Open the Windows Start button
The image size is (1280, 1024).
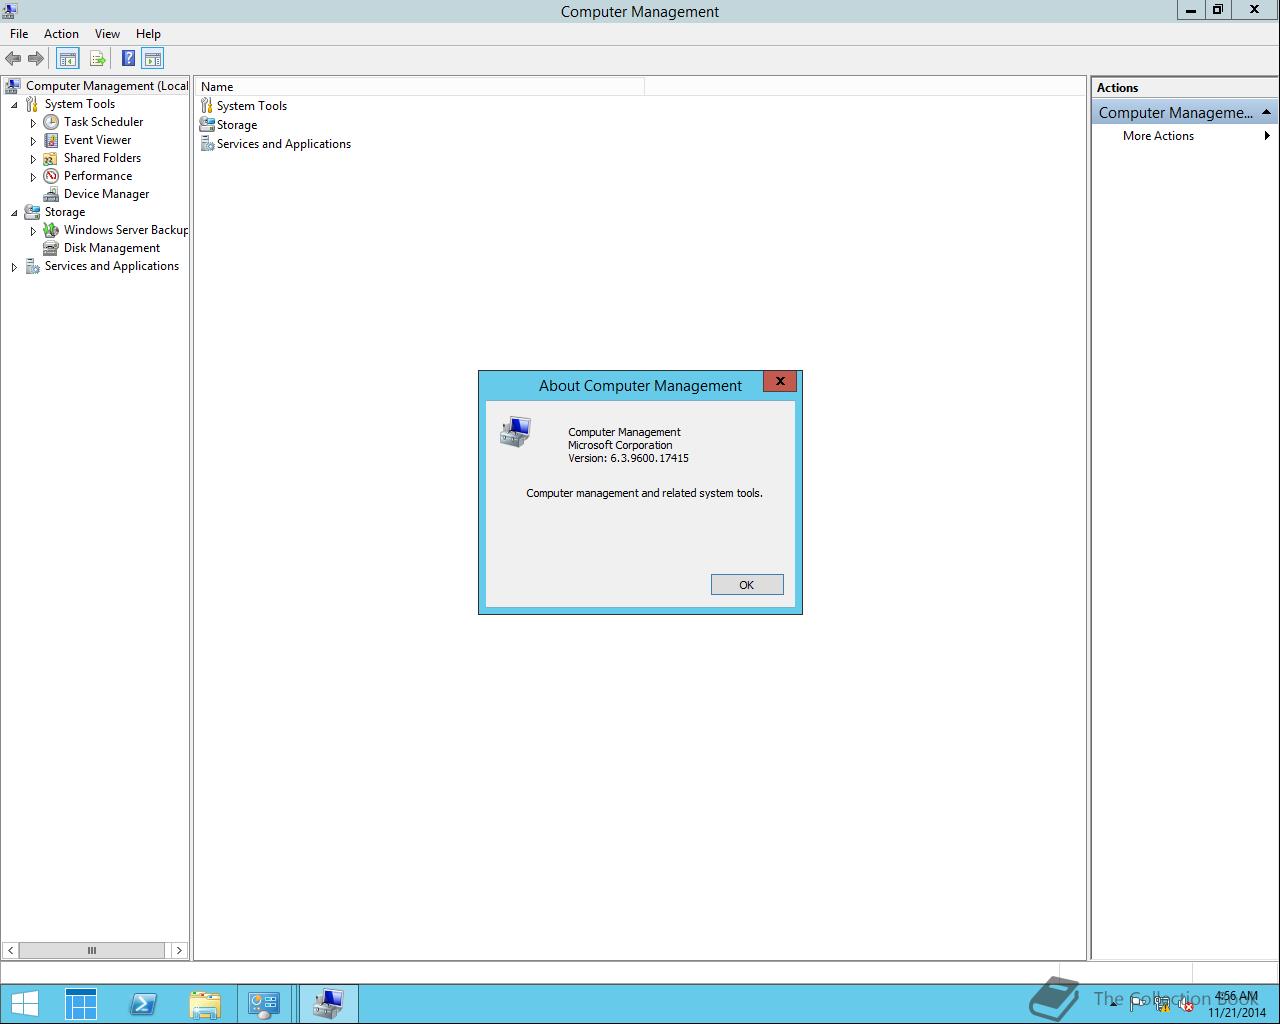pyautogui.click(x=24, y=1004)
